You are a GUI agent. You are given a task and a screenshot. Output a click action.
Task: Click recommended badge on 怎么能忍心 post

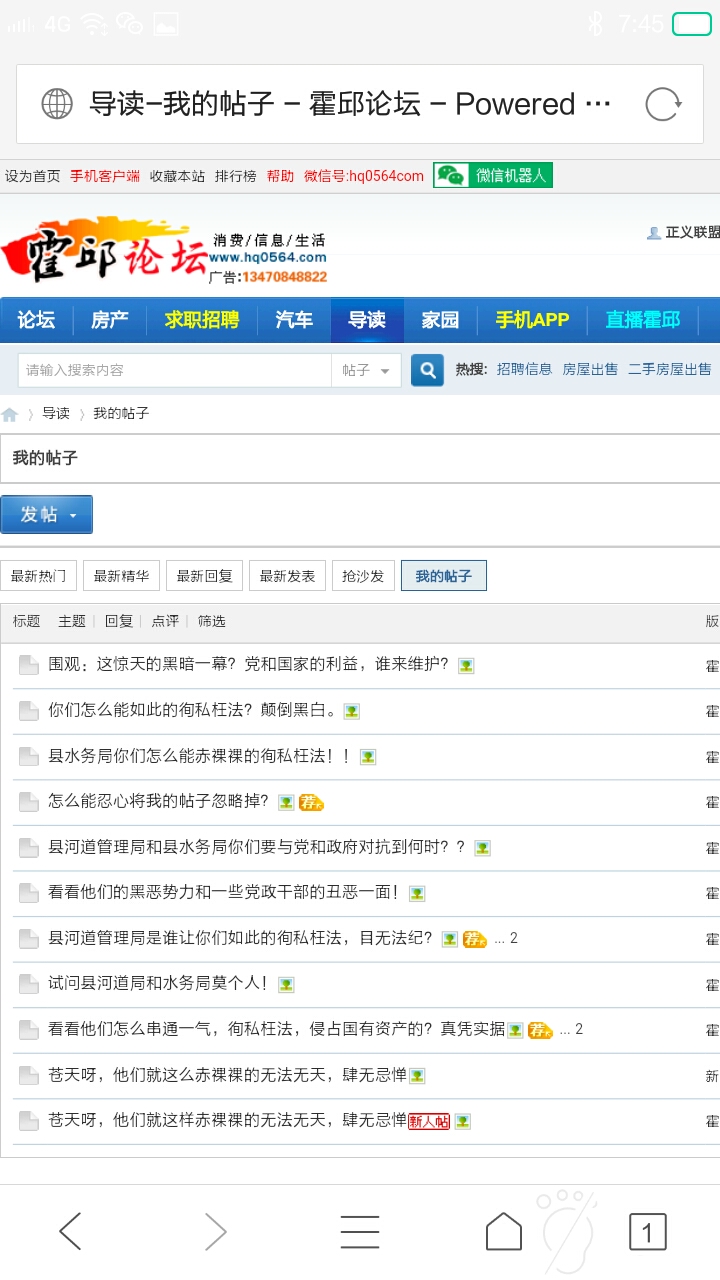[311, 802]
